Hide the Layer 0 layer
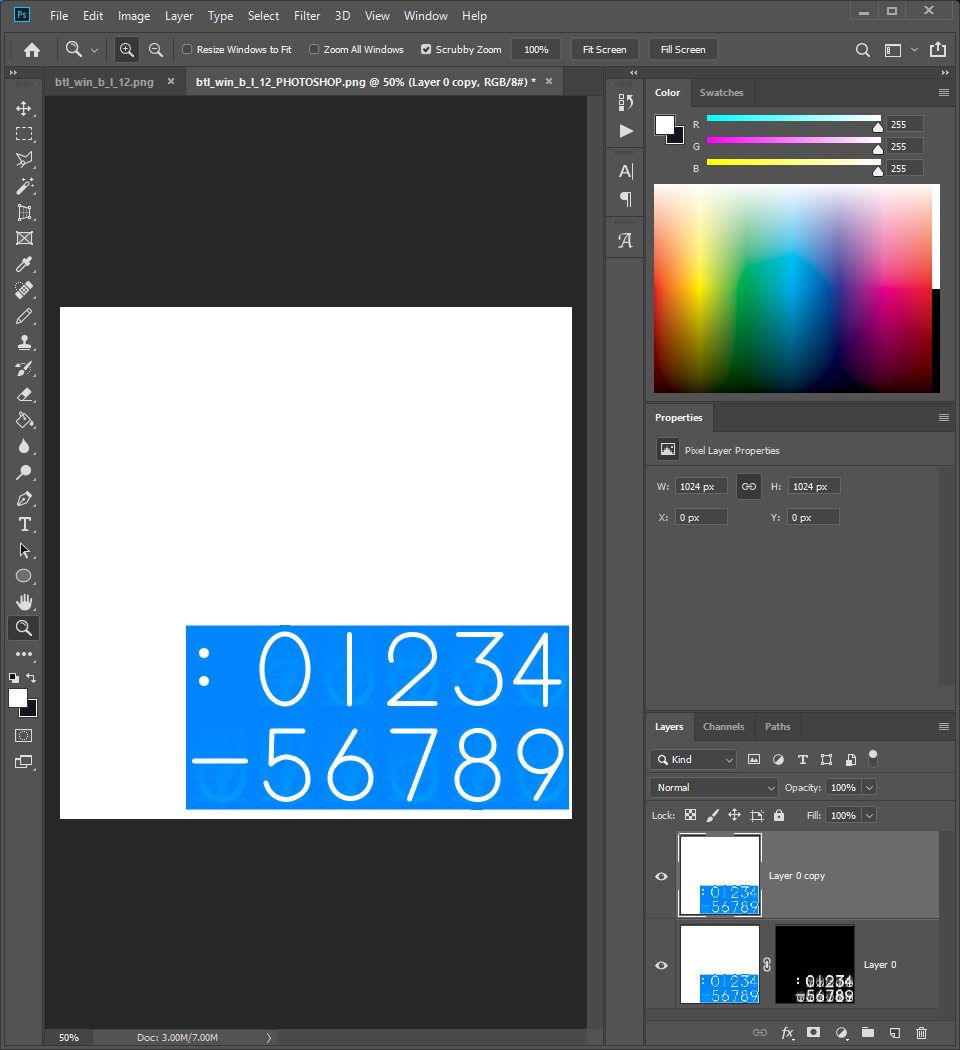Screen dimensions: 960x1050 (x=661, y=965)
